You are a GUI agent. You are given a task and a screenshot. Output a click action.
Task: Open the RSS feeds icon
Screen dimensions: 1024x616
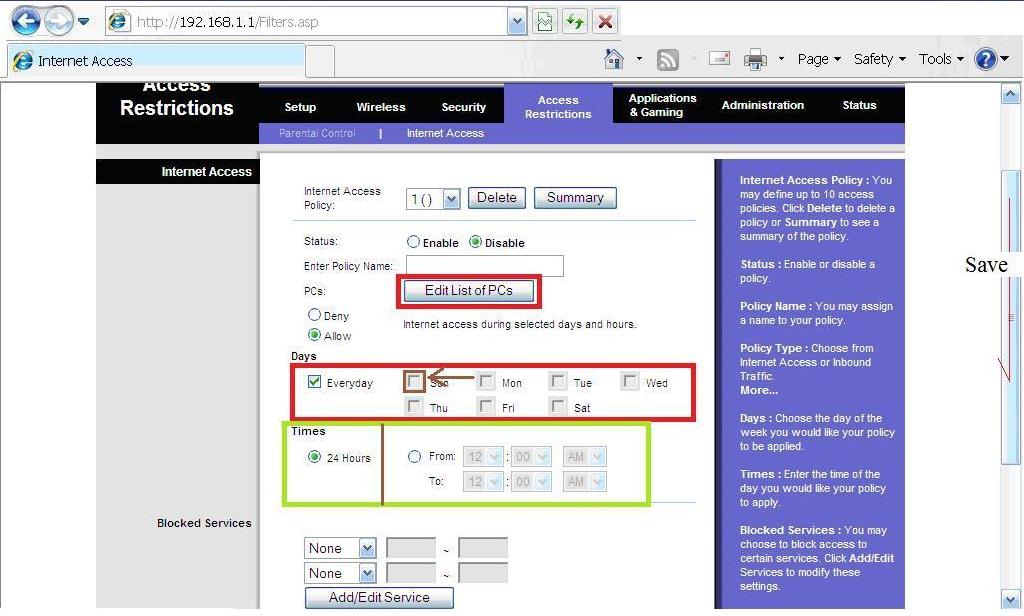[x=667, y=59]
